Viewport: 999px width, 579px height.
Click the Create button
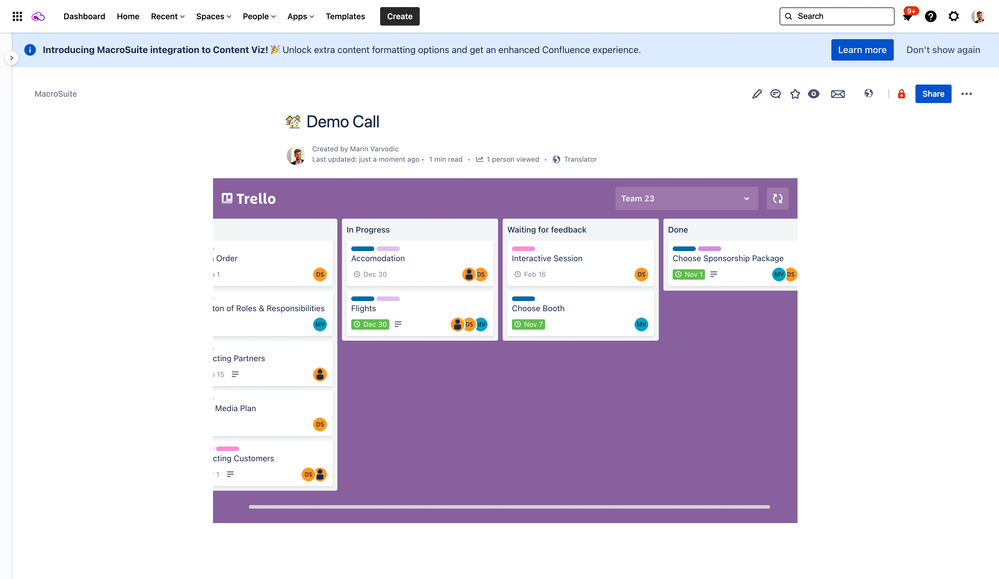point(399,17)
